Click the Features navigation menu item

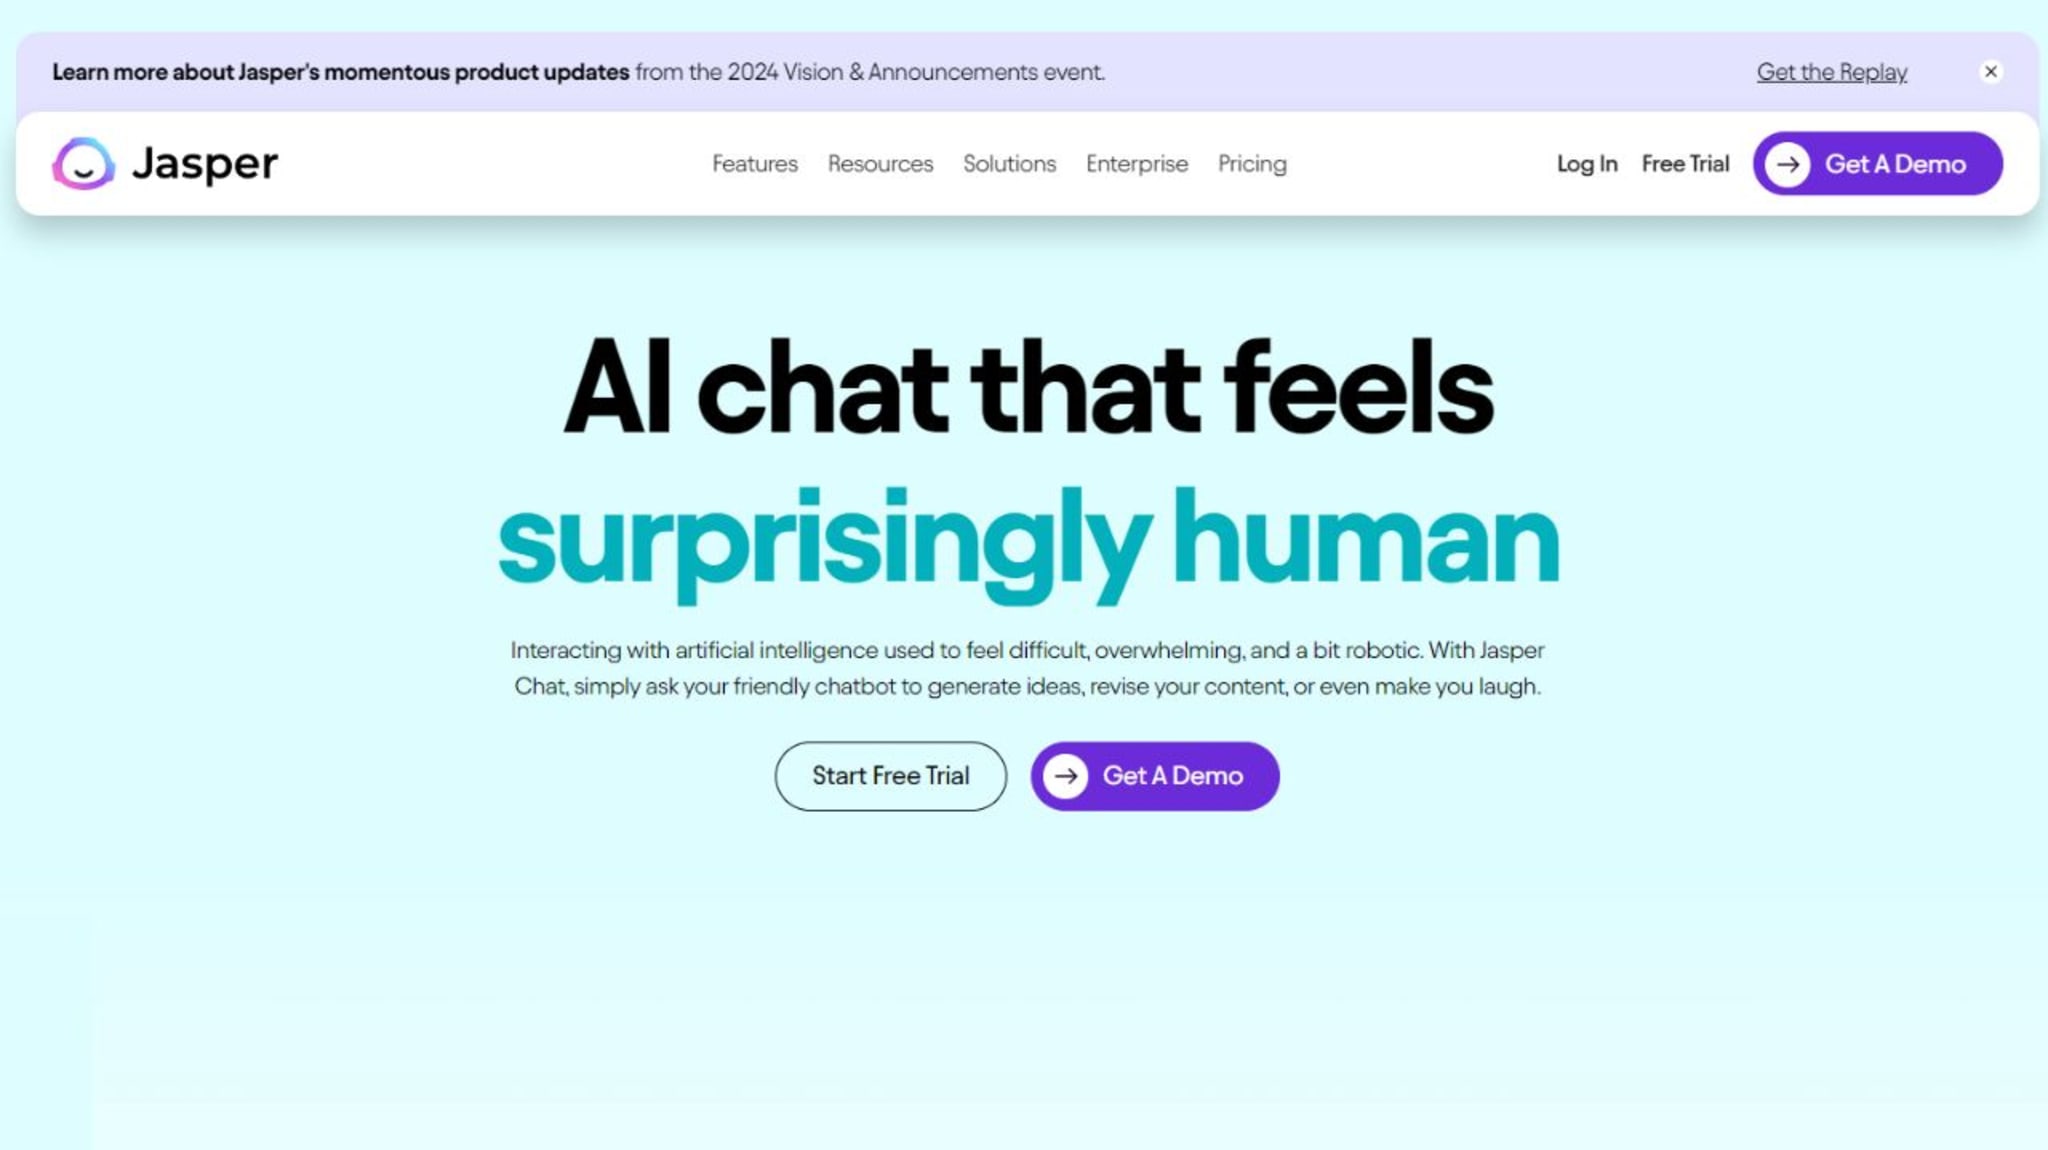755,163
